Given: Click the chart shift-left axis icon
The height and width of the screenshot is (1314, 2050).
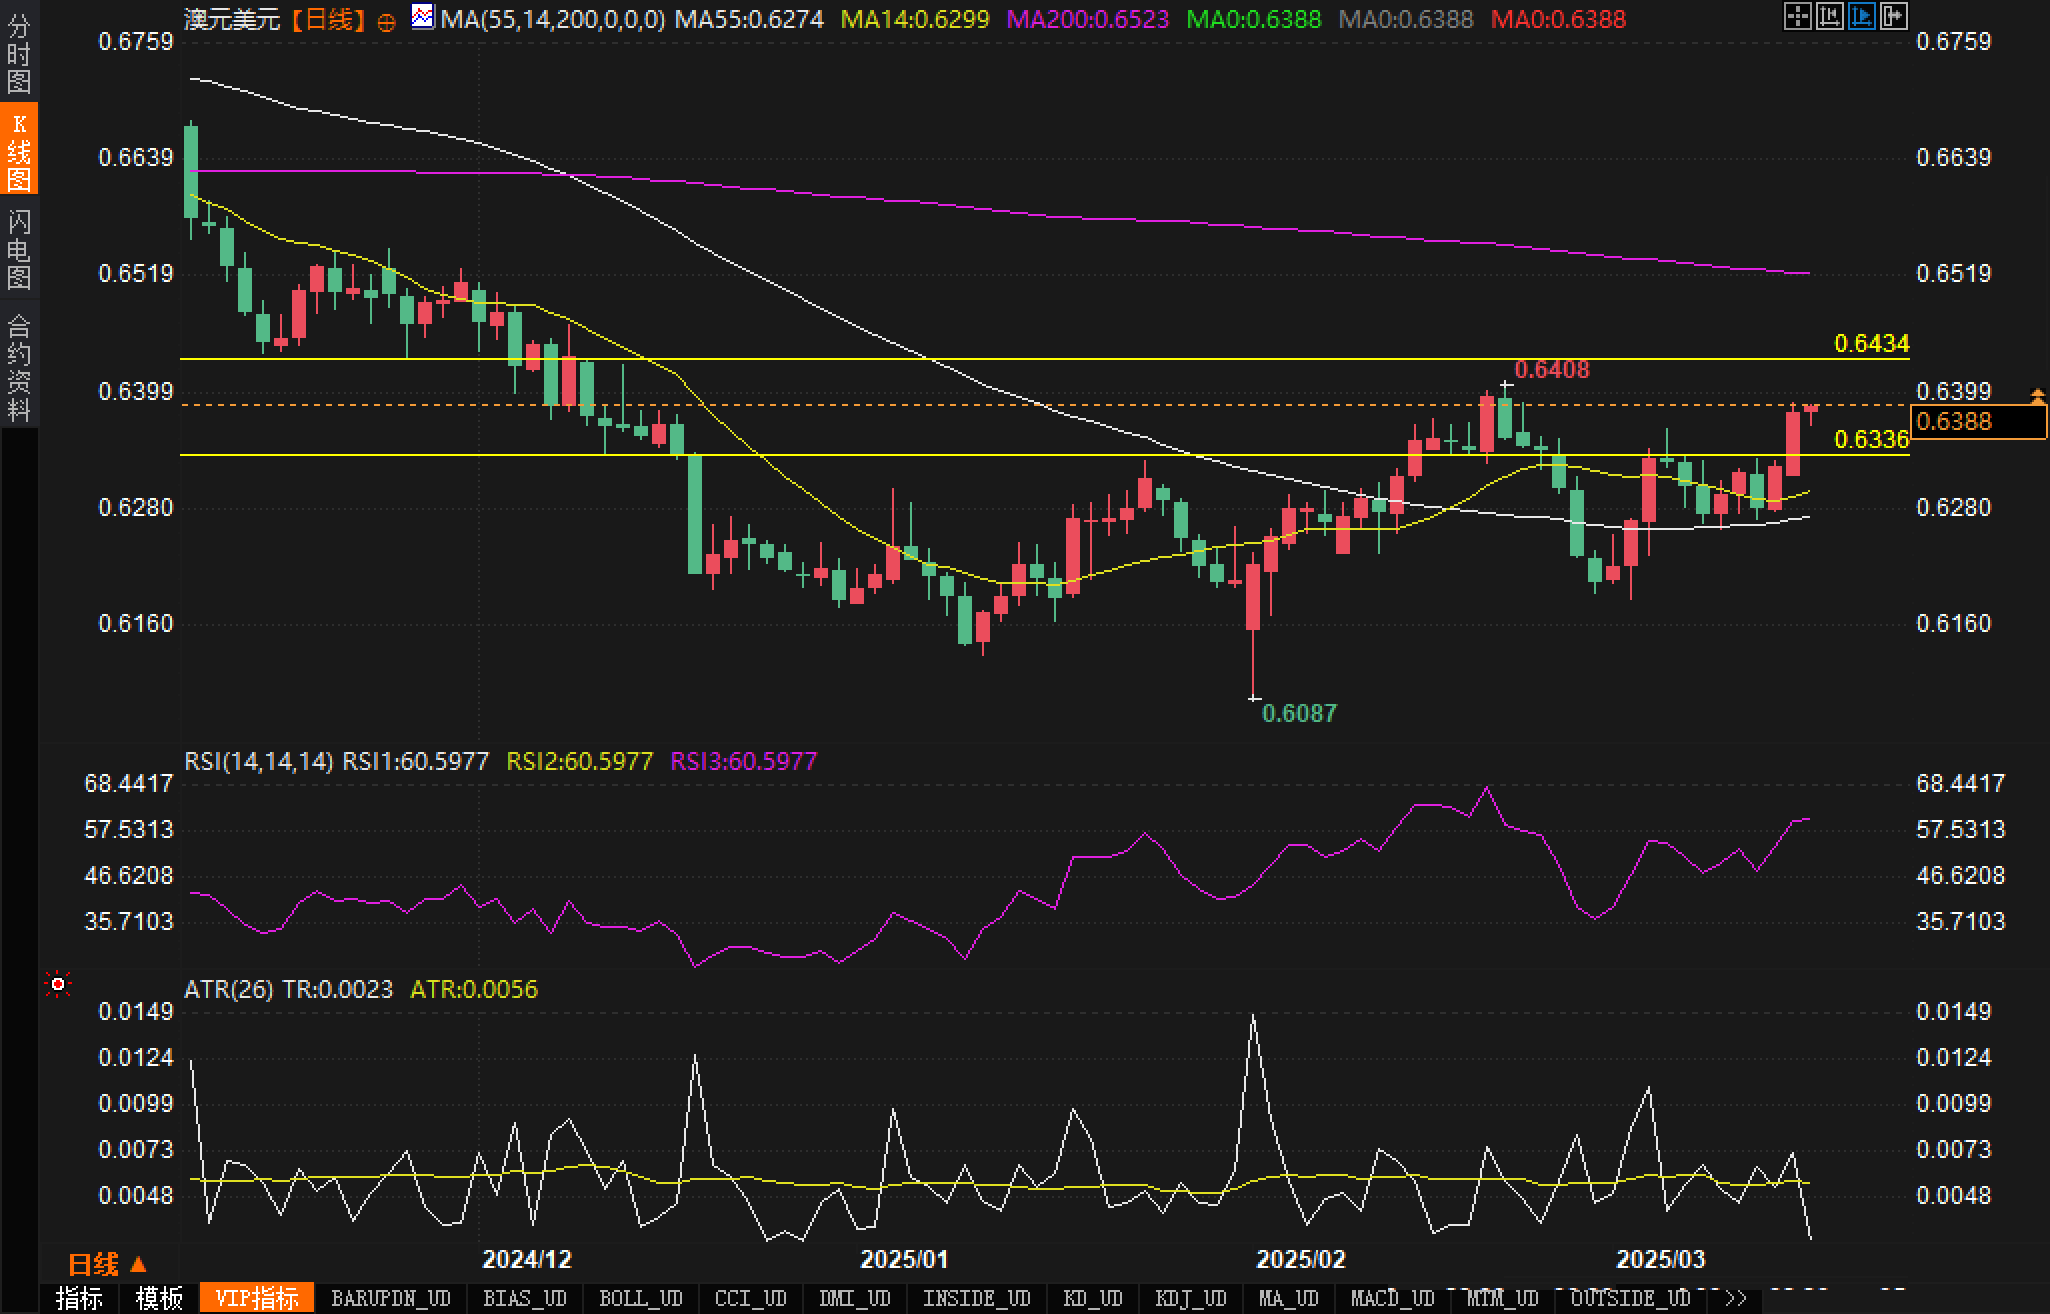Looking at the screenshot, I should (x=1829, y=16).
